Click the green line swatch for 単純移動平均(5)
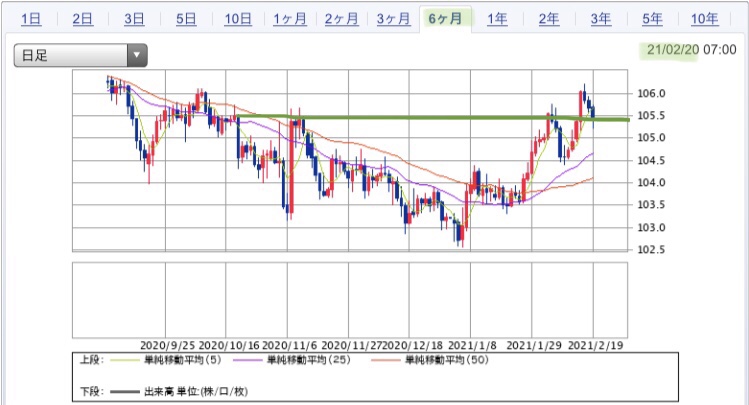 pyautogui.click(x=126, y=360)
